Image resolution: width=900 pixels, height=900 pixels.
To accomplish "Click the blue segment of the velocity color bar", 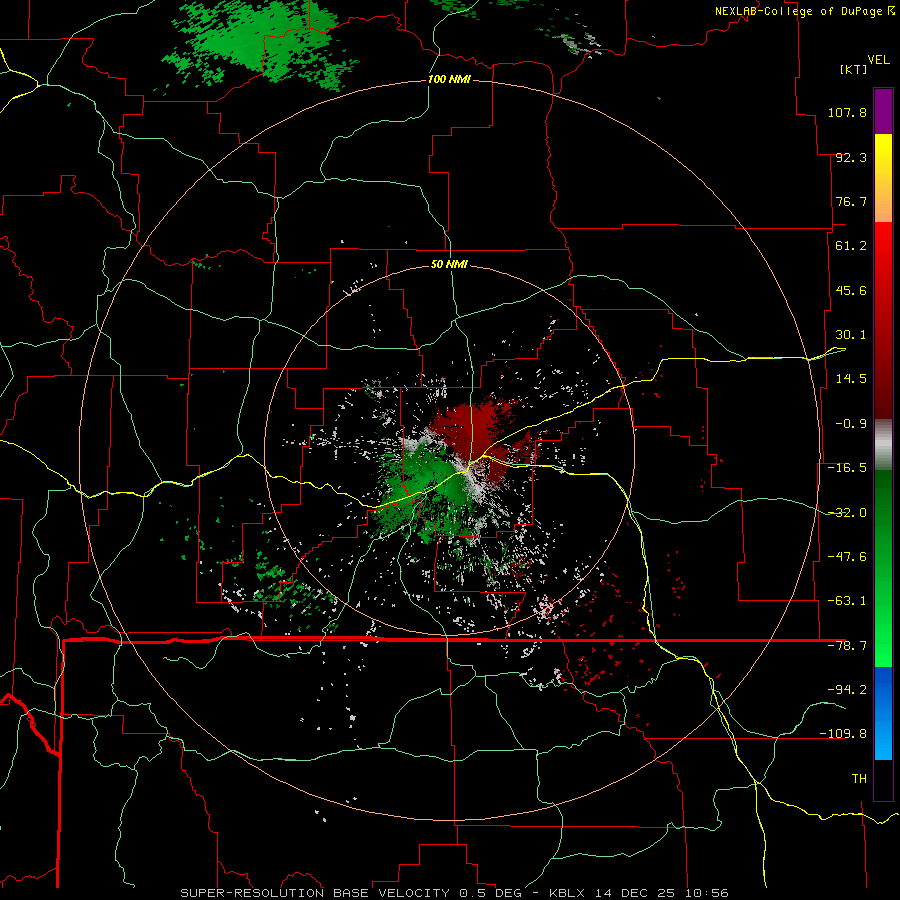I will coord(883,713).
